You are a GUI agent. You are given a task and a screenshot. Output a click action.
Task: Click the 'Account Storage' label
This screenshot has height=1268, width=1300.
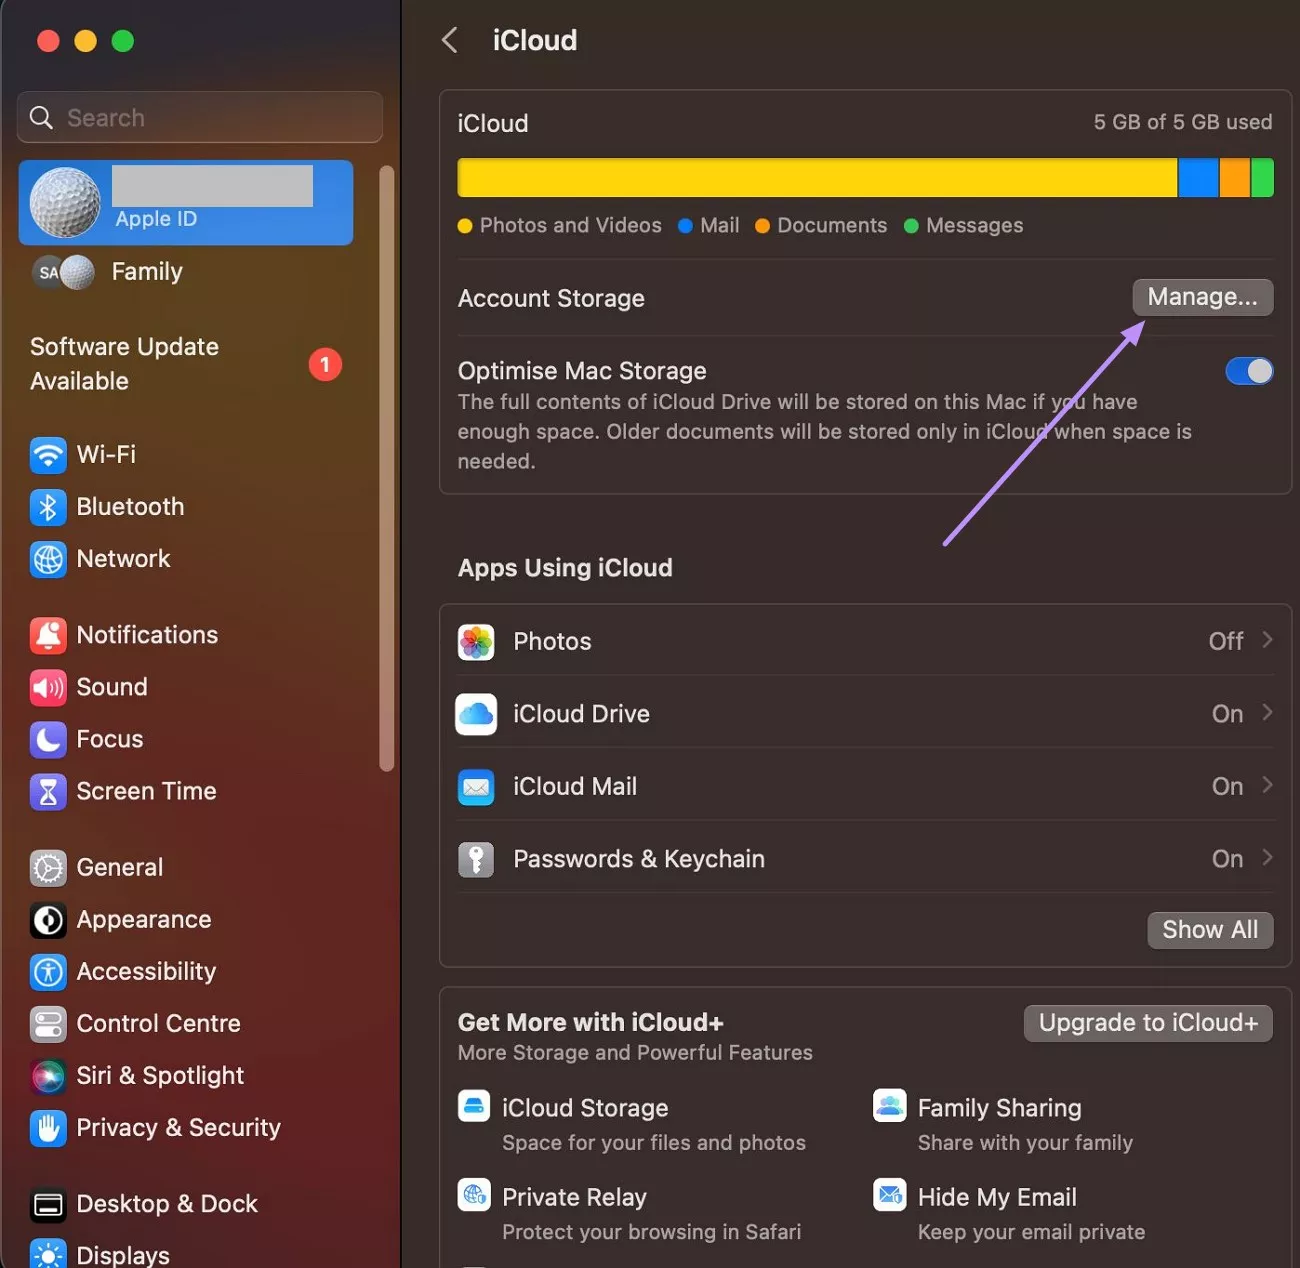click(x=551, y=299)
